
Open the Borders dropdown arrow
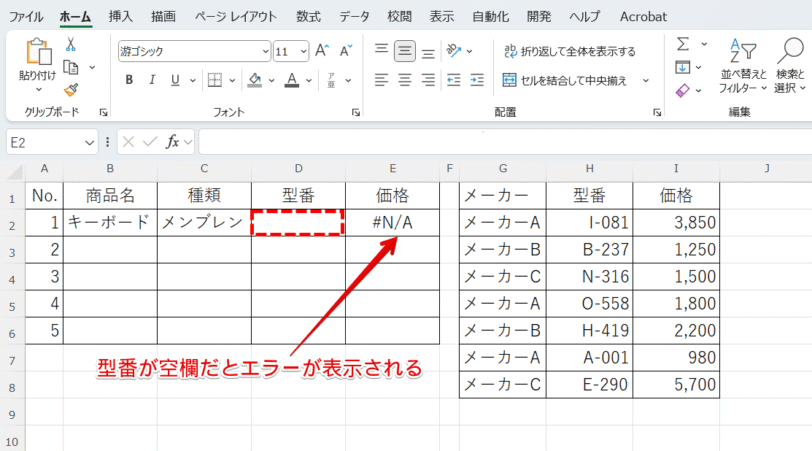pos(232,80)
